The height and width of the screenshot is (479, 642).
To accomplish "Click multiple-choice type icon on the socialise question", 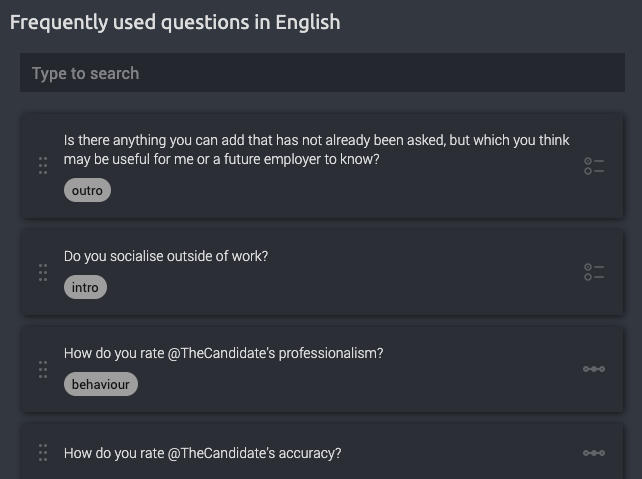I will (x=594, y=272).
